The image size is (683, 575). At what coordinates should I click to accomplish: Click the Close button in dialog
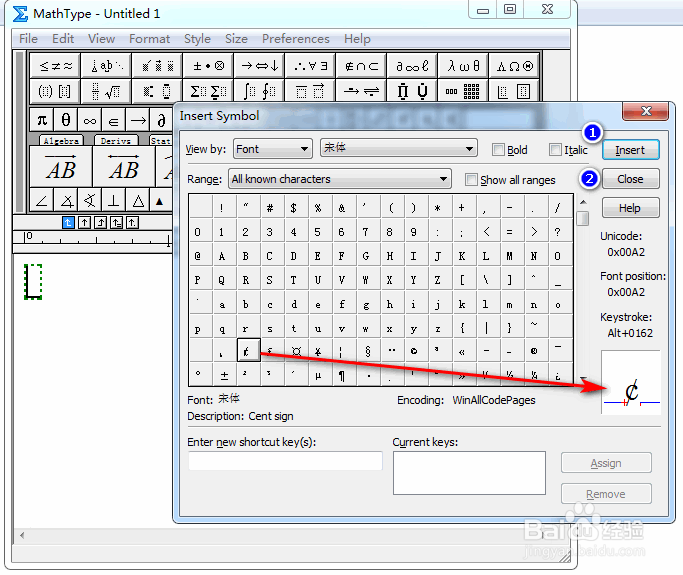(x=630, y=179)
